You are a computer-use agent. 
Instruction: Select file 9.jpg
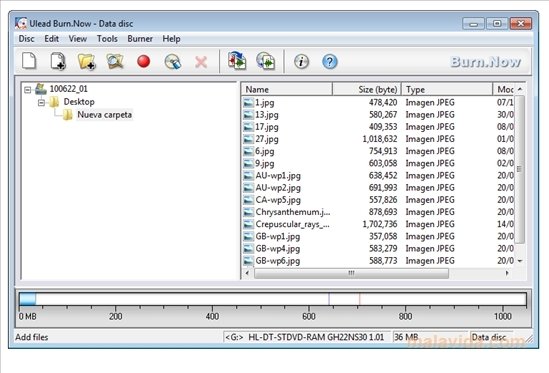[x=265, y=163]
